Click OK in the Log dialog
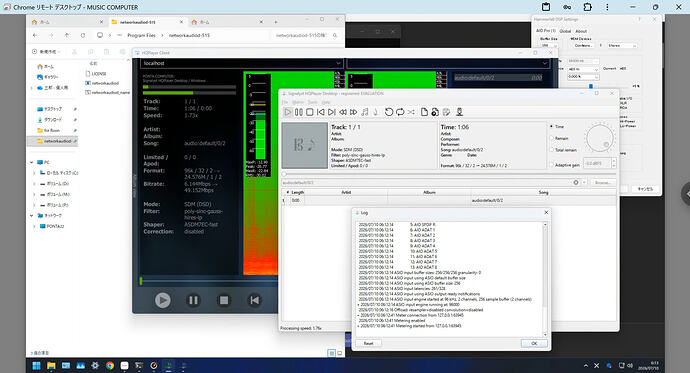Screen dimensions: 690x373 (x=534, y=344)
